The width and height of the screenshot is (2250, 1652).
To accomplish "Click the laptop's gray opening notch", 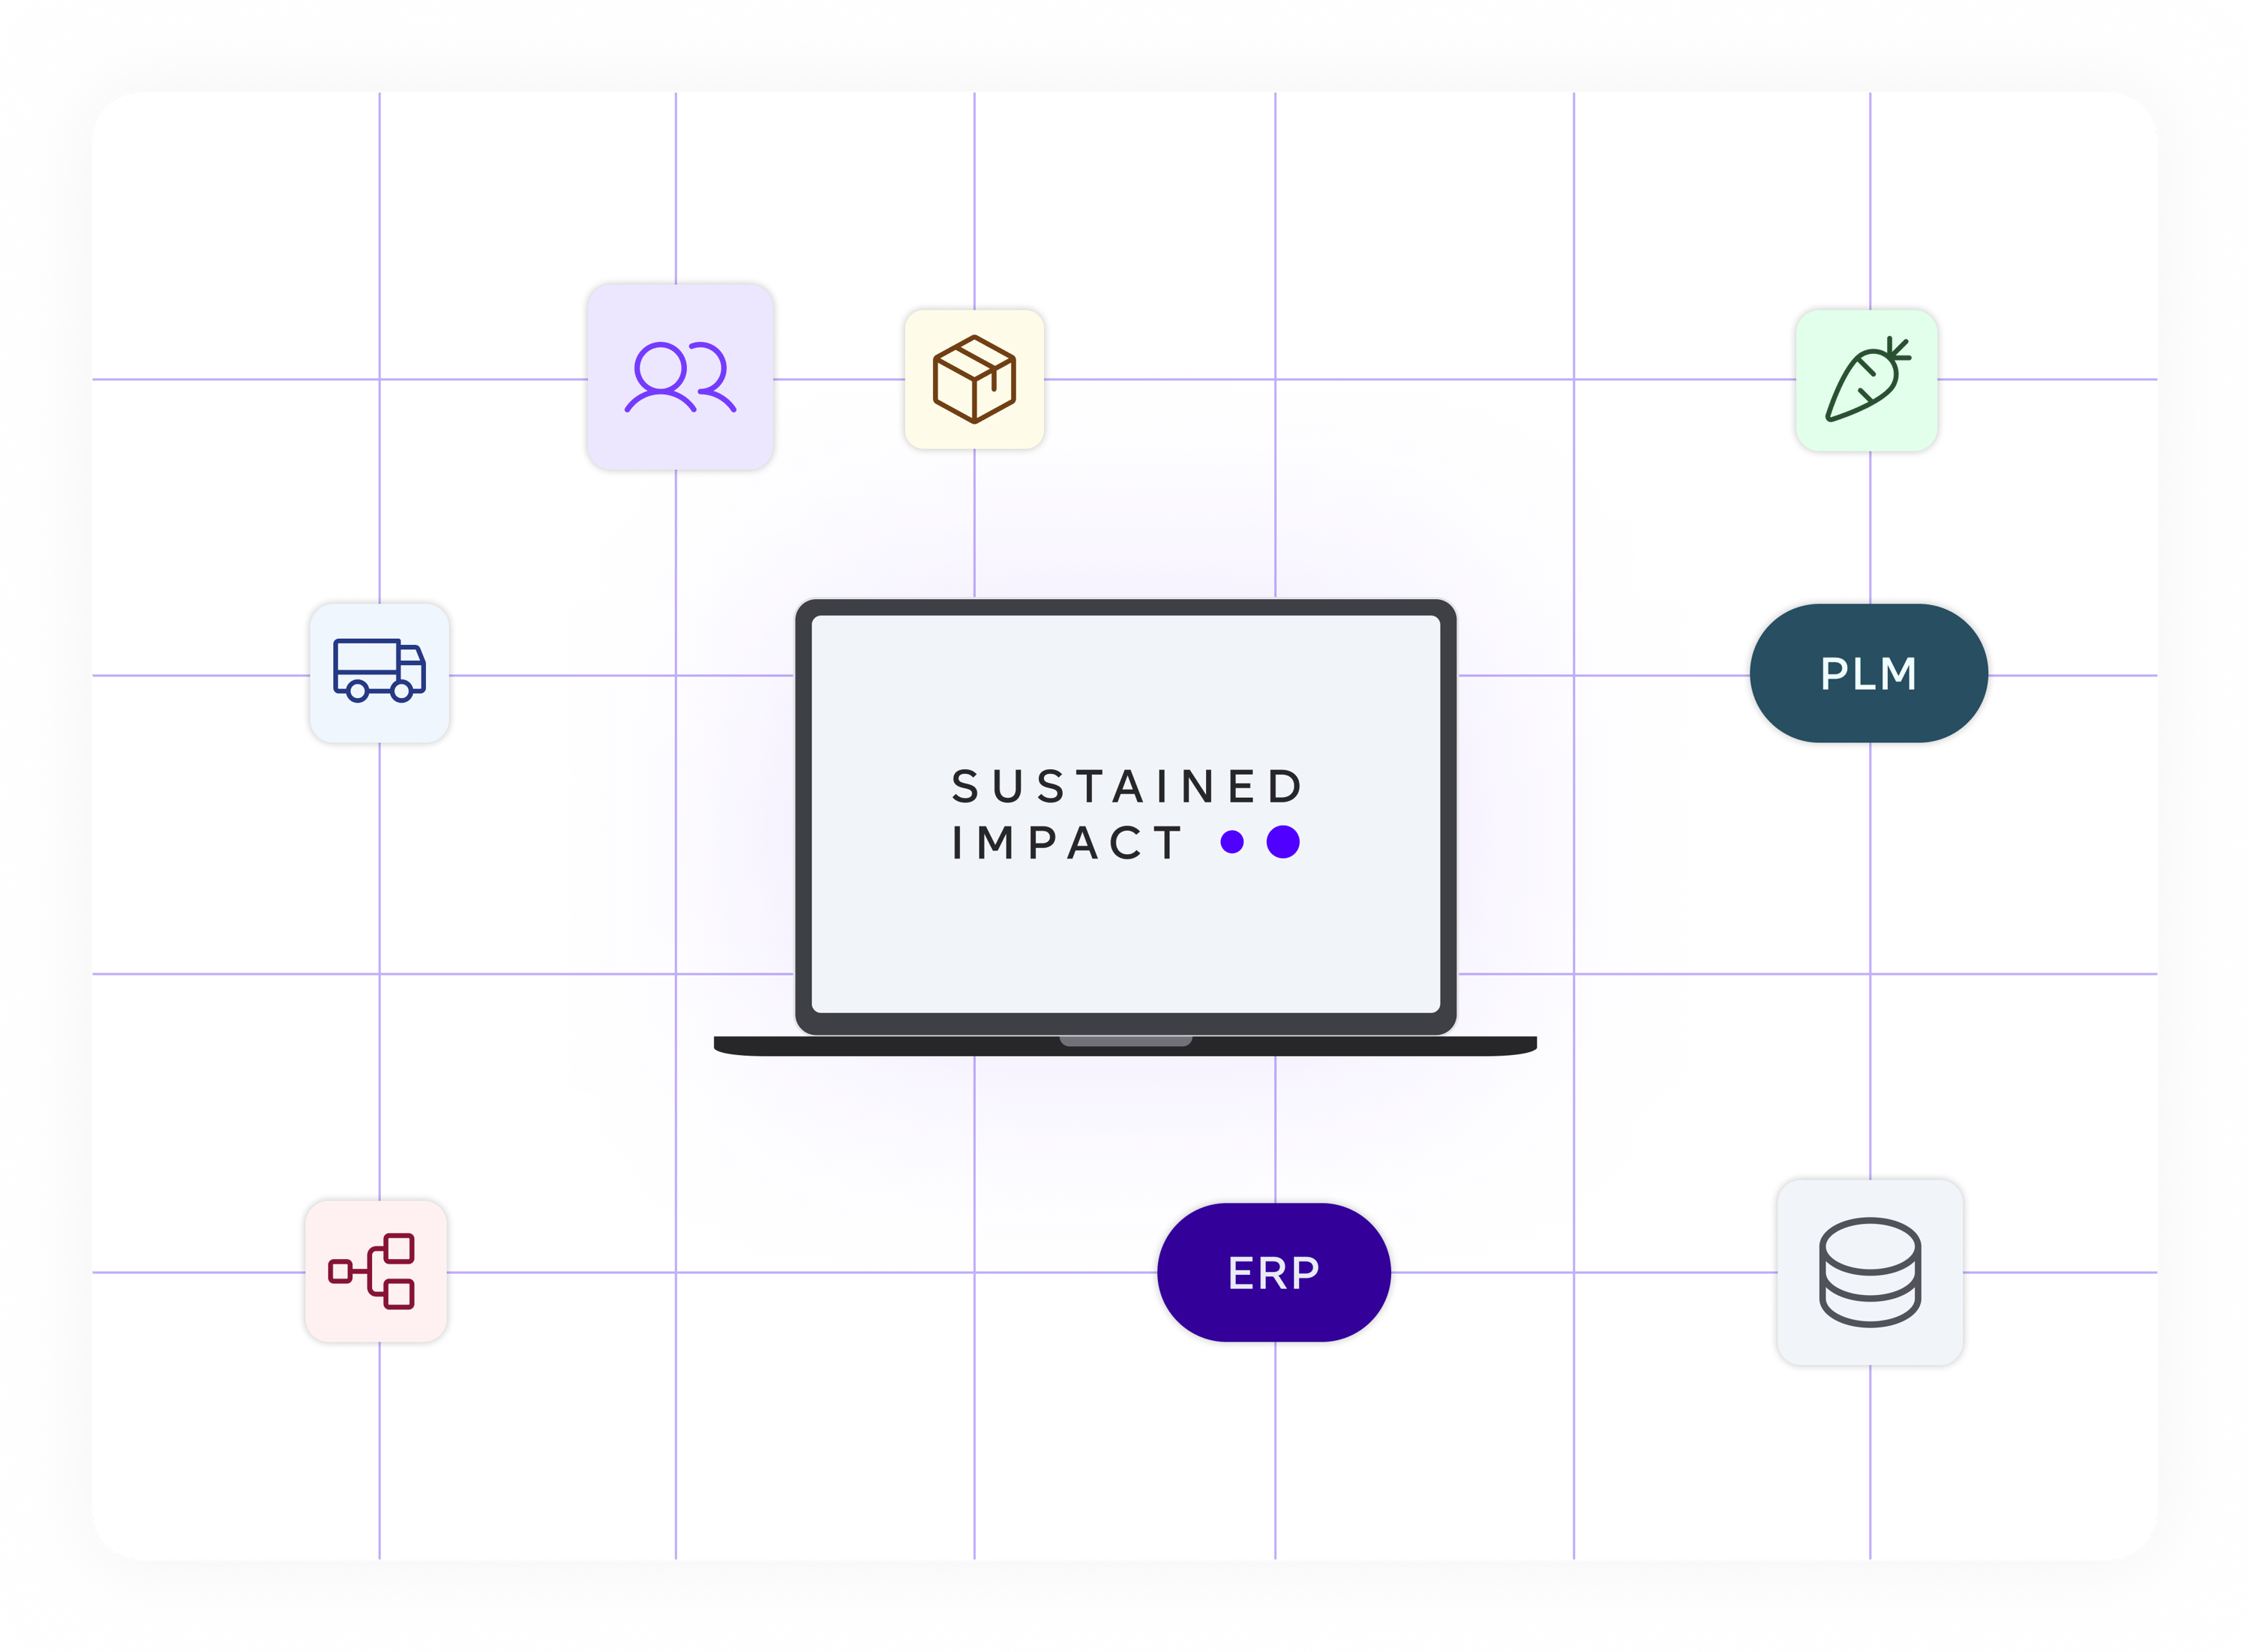I will point(1125,1041).
